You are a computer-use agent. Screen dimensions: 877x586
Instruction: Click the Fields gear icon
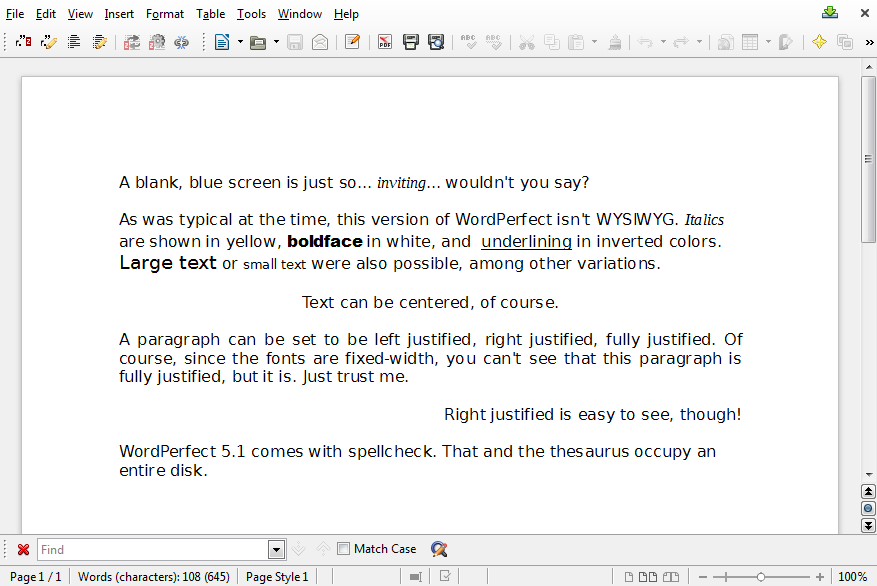pyautogui.click(x=157, y=42)
